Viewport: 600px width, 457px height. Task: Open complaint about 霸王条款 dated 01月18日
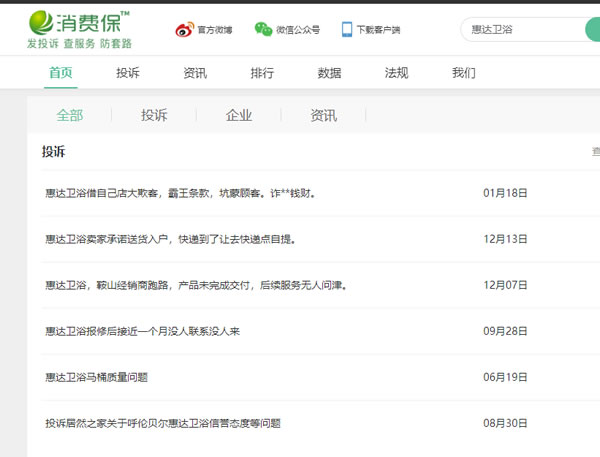coord(180,193)
